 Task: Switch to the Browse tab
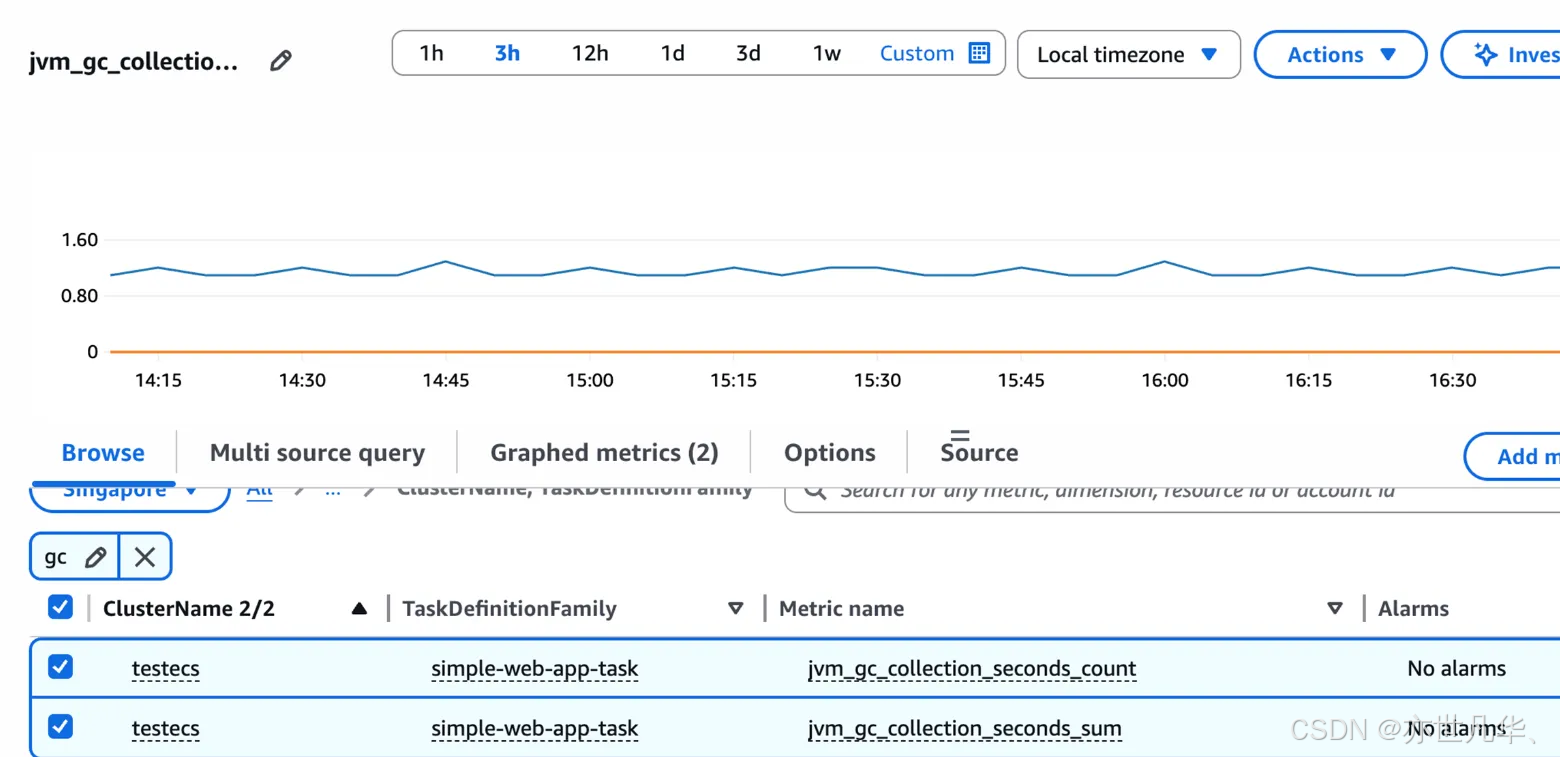pyautogui.click(x=103, y=453)
